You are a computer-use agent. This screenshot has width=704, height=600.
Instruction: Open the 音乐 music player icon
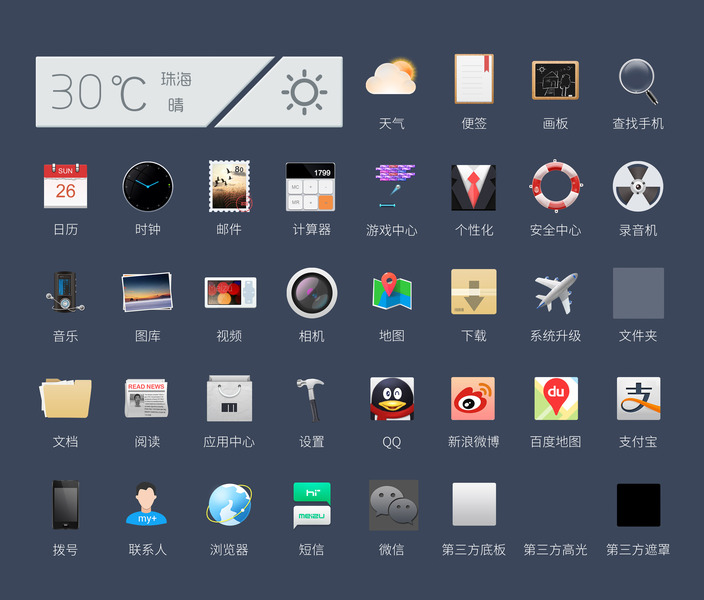tap(65, 292)
